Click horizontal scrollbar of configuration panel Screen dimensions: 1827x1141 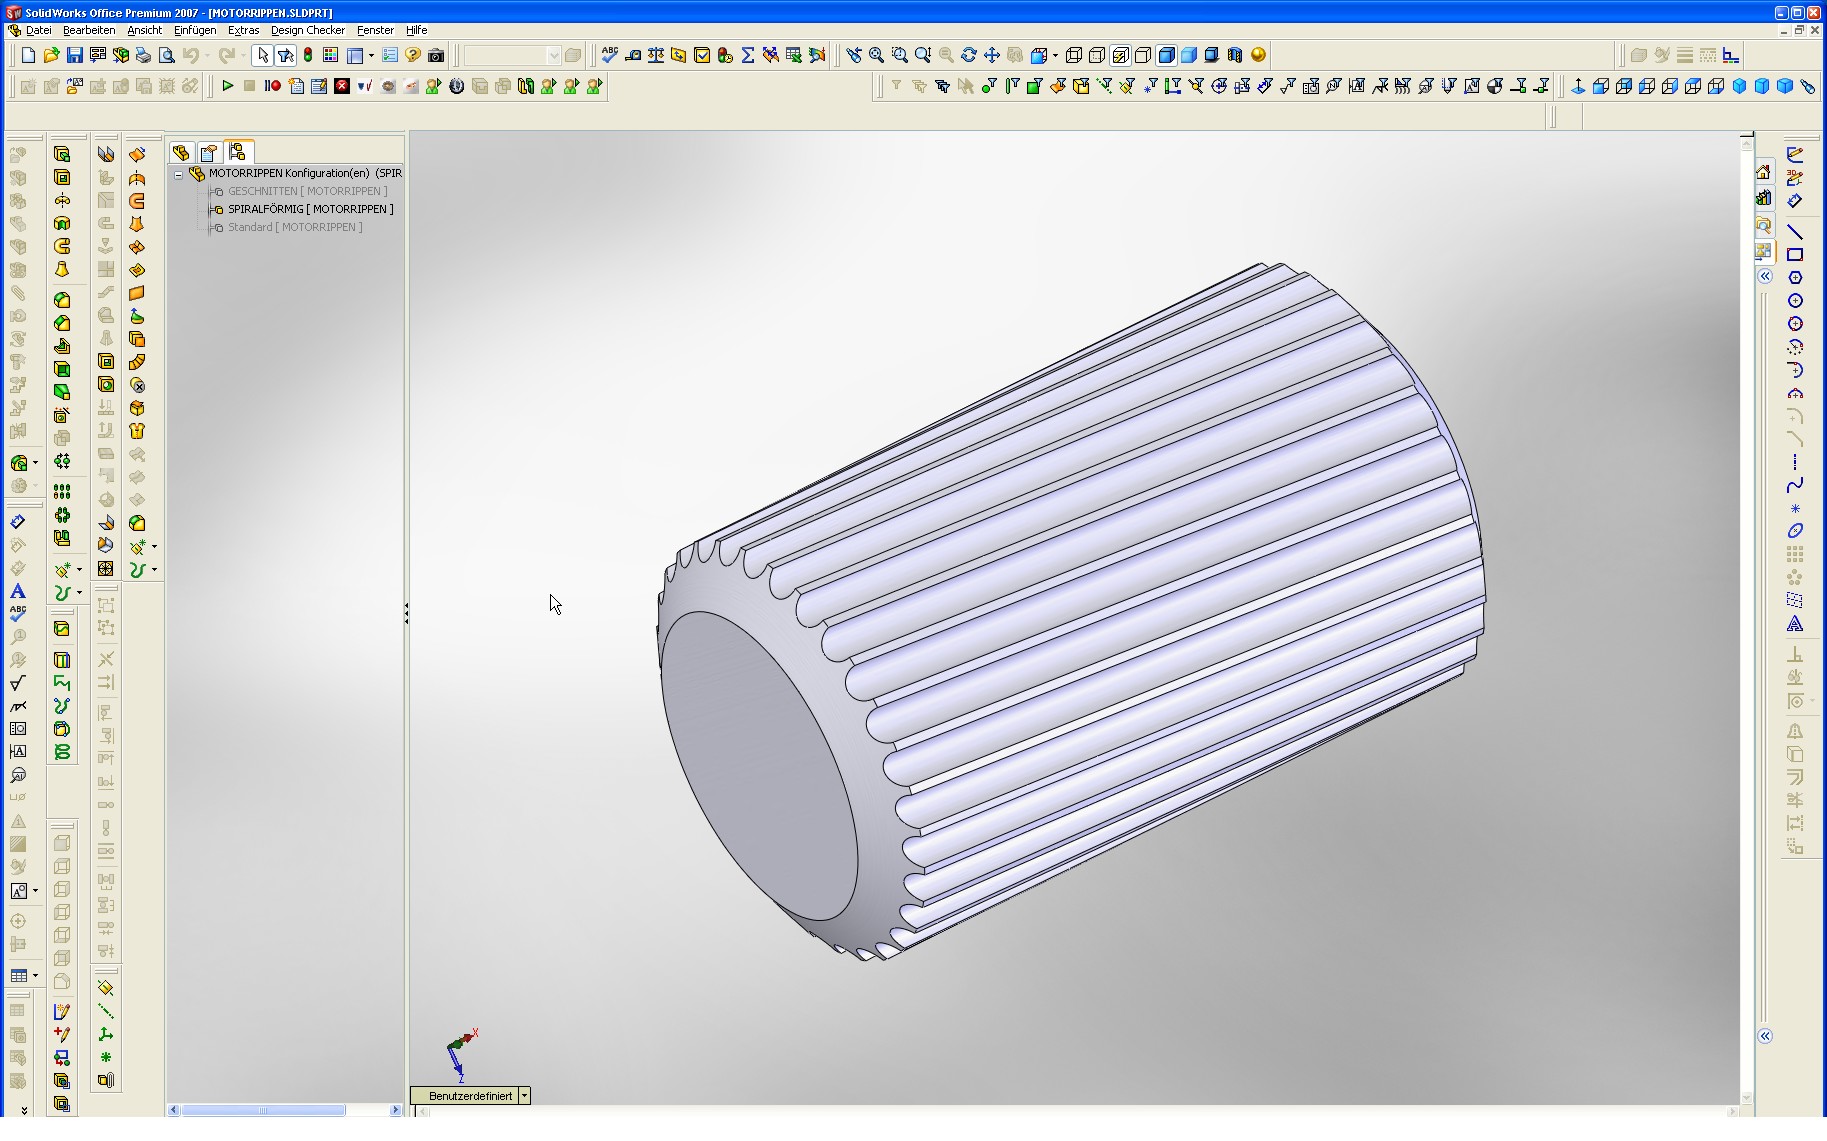[264, 1110]
